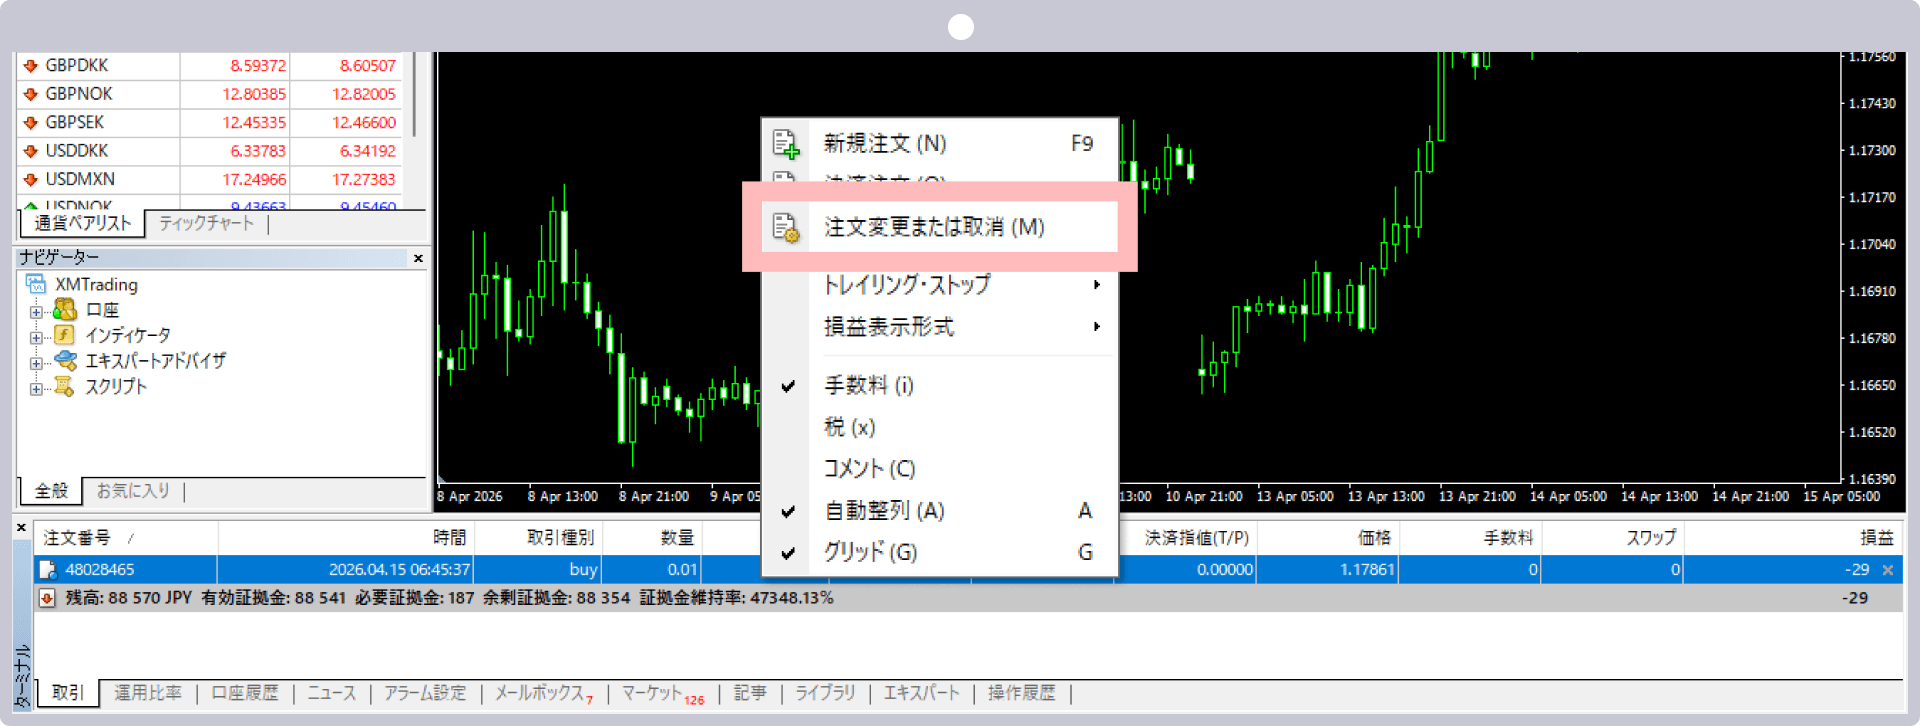Expand the エキスパートアドバイザ tree node
The width and height of the screenshot is (1920, 726).
pyautogui.click(x=37, y=364)
